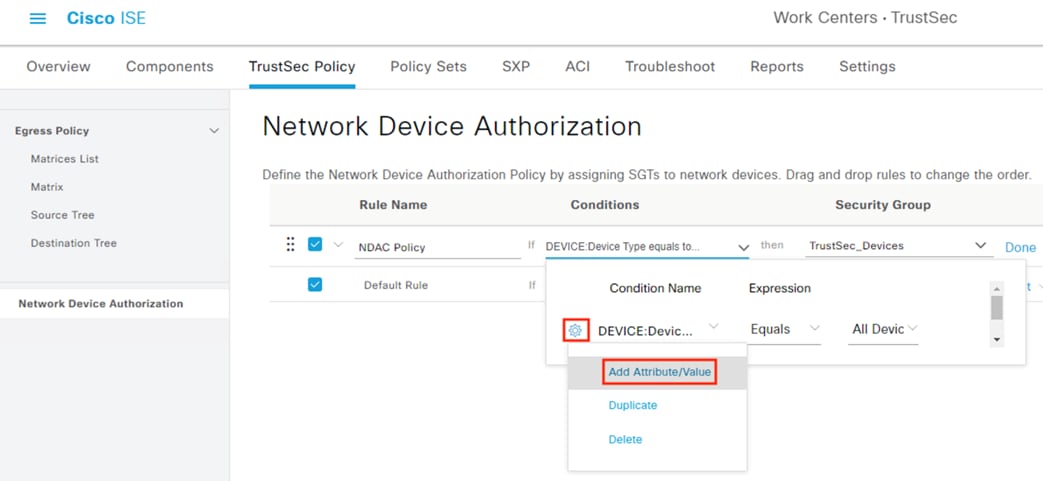
Task: Click the NDAC Policy rule name field
Action: (x=438, y=247)
